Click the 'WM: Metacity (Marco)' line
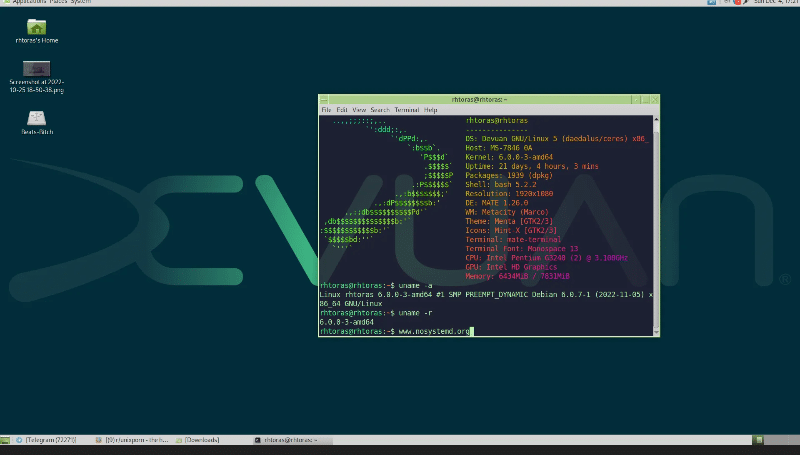The image size is (800, 455). (x=507, y=212)
